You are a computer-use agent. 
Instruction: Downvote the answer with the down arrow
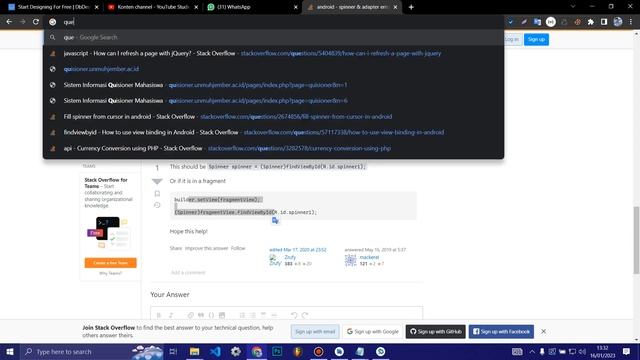(x=157, y=181)
